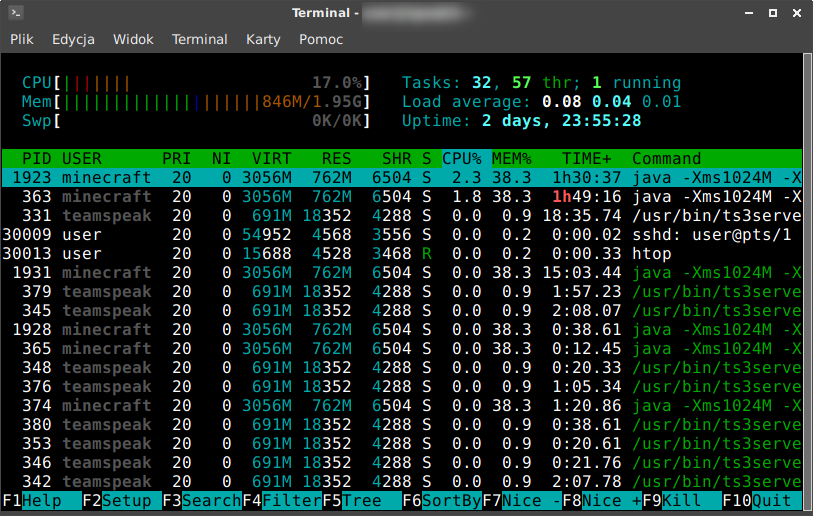Viewport: 813px width, 516px height.
Task: Open the F6 SortBy selector
Action: (450, 501)
